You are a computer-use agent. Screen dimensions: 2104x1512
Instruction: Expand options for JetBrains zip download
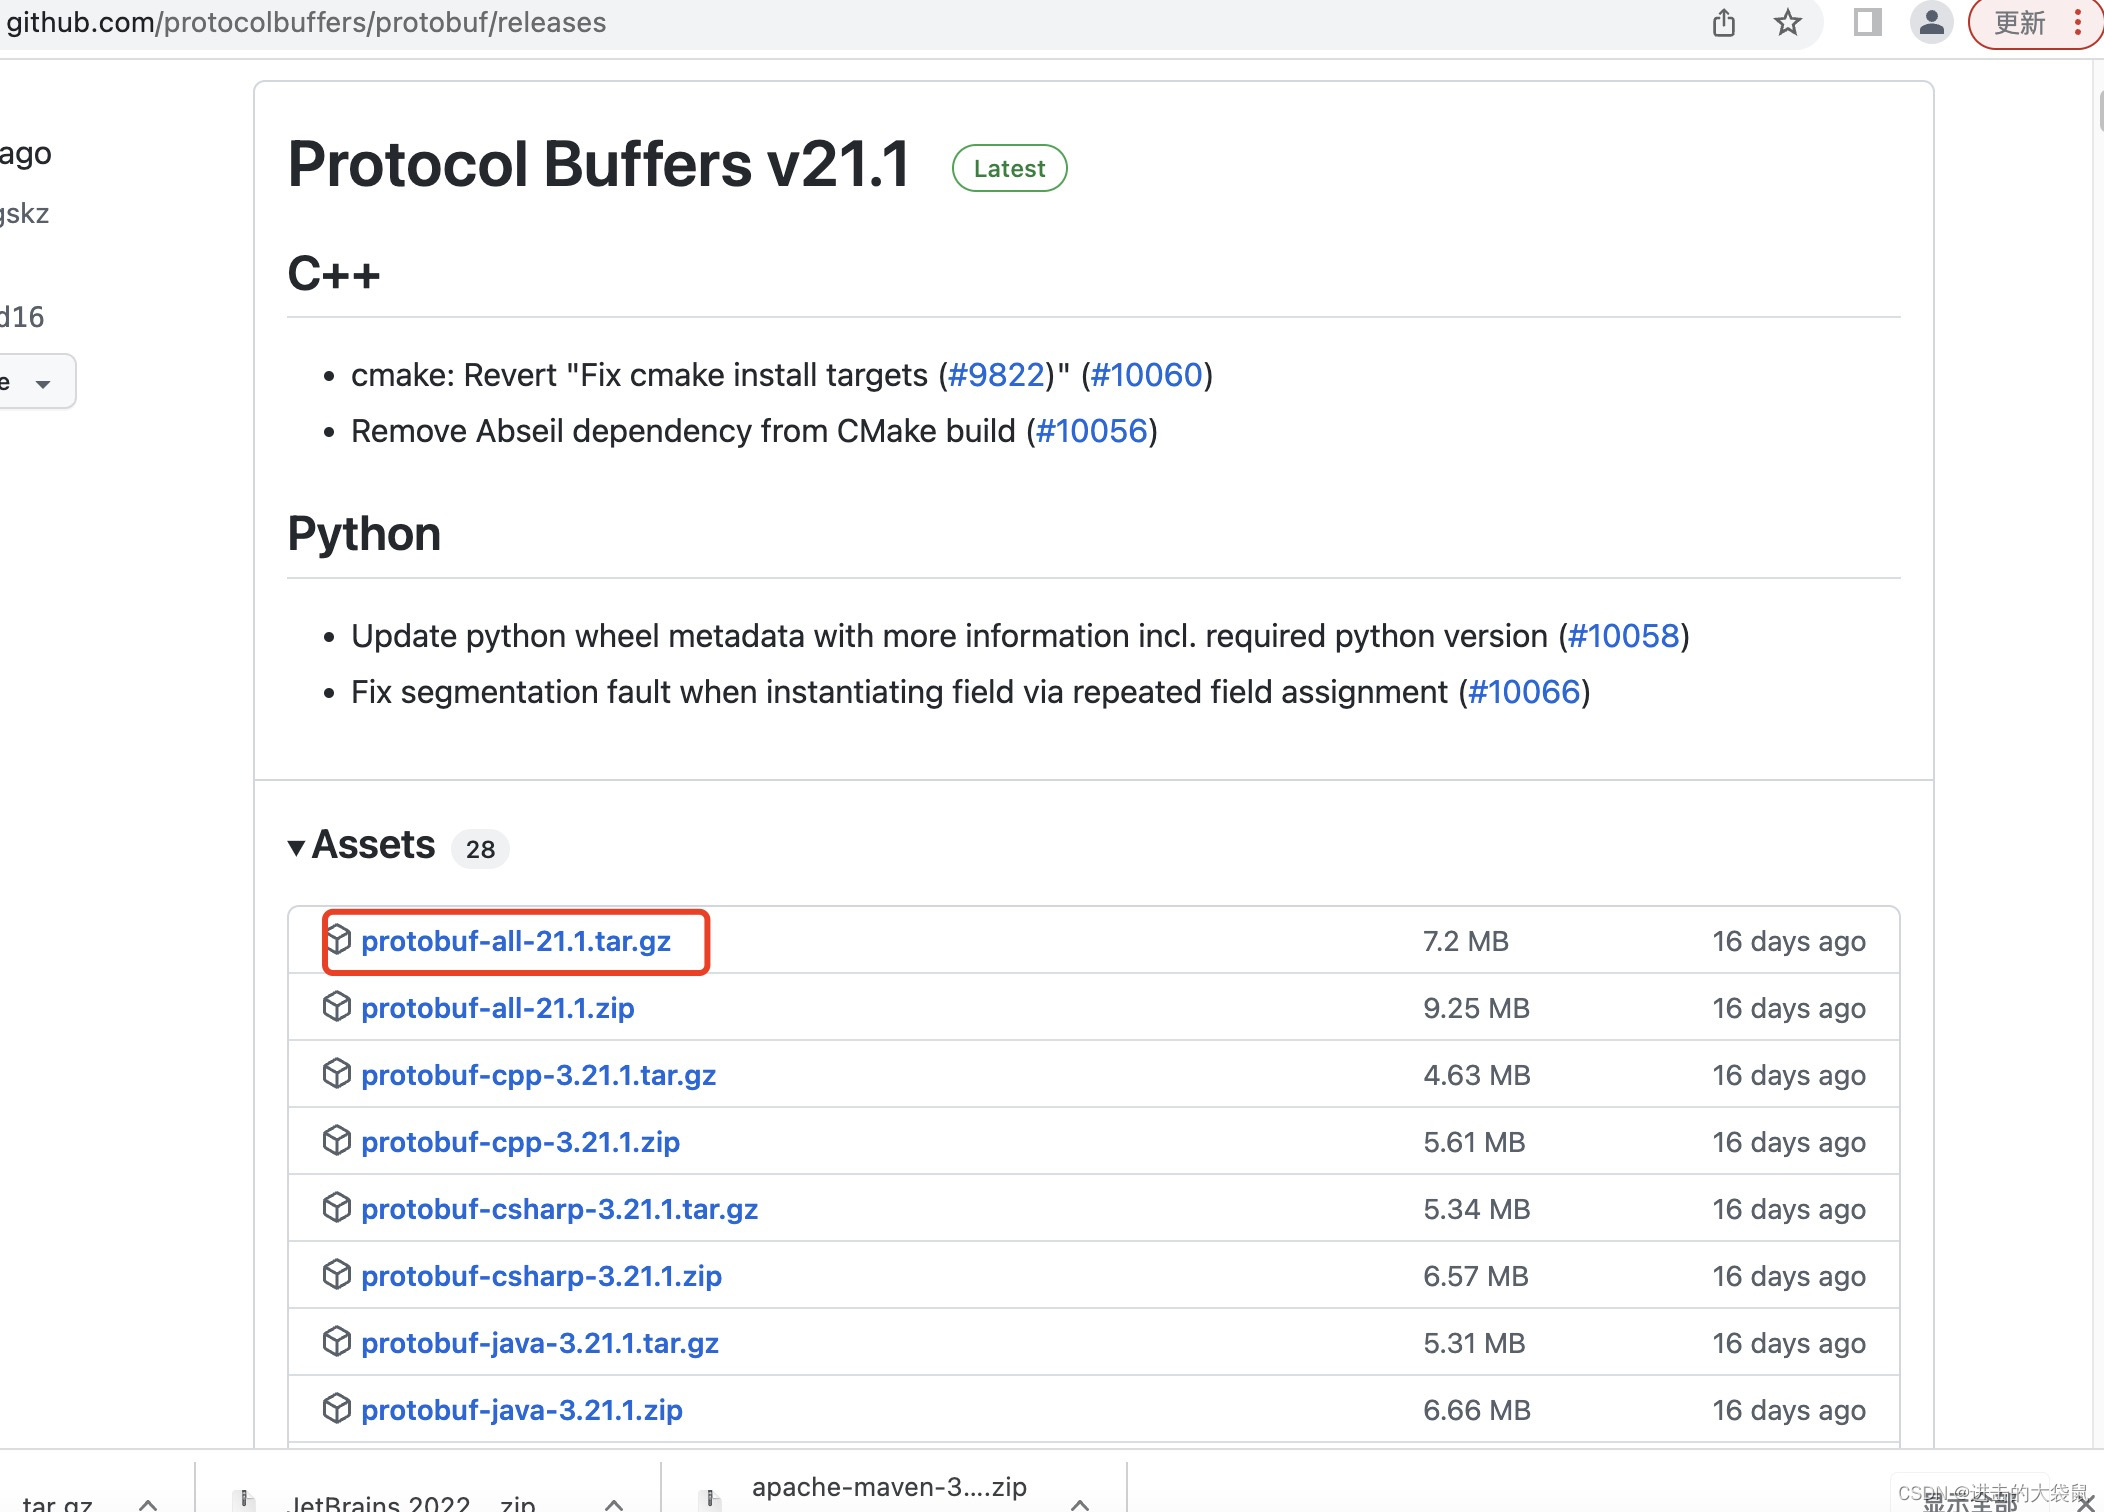coord(614,1503)
